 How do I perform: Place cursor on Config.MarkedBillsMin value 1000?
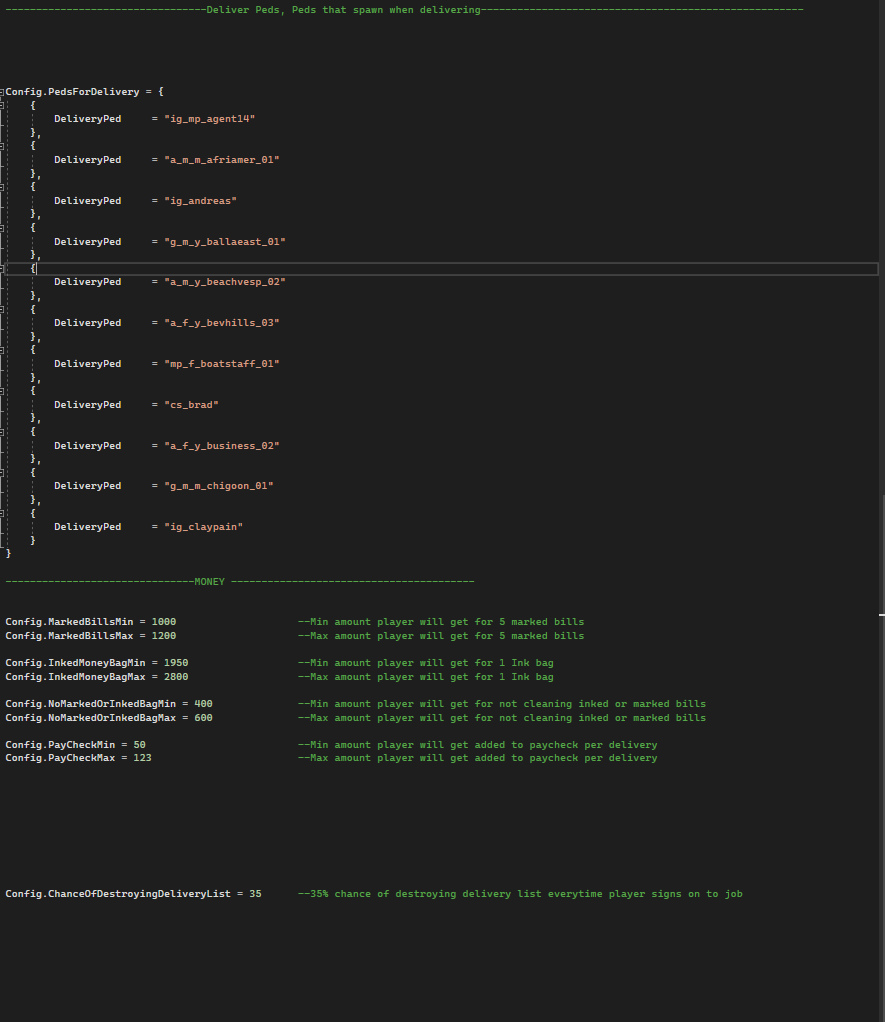tap(164, 621)
